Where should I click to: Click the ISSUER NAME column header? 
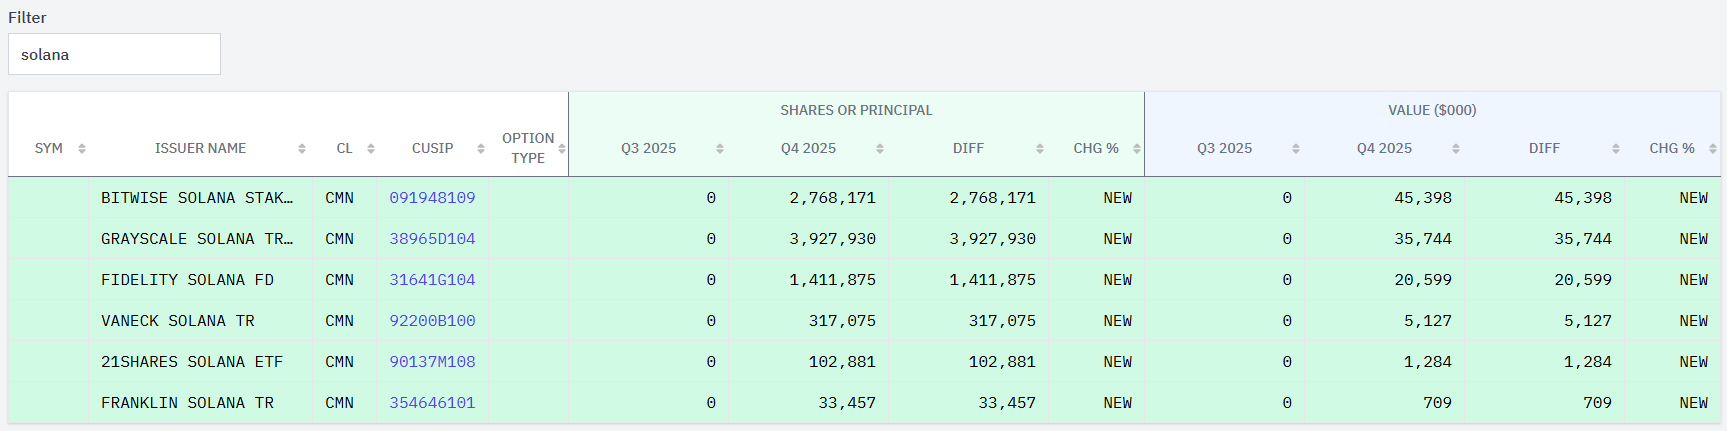pos(200,148)
